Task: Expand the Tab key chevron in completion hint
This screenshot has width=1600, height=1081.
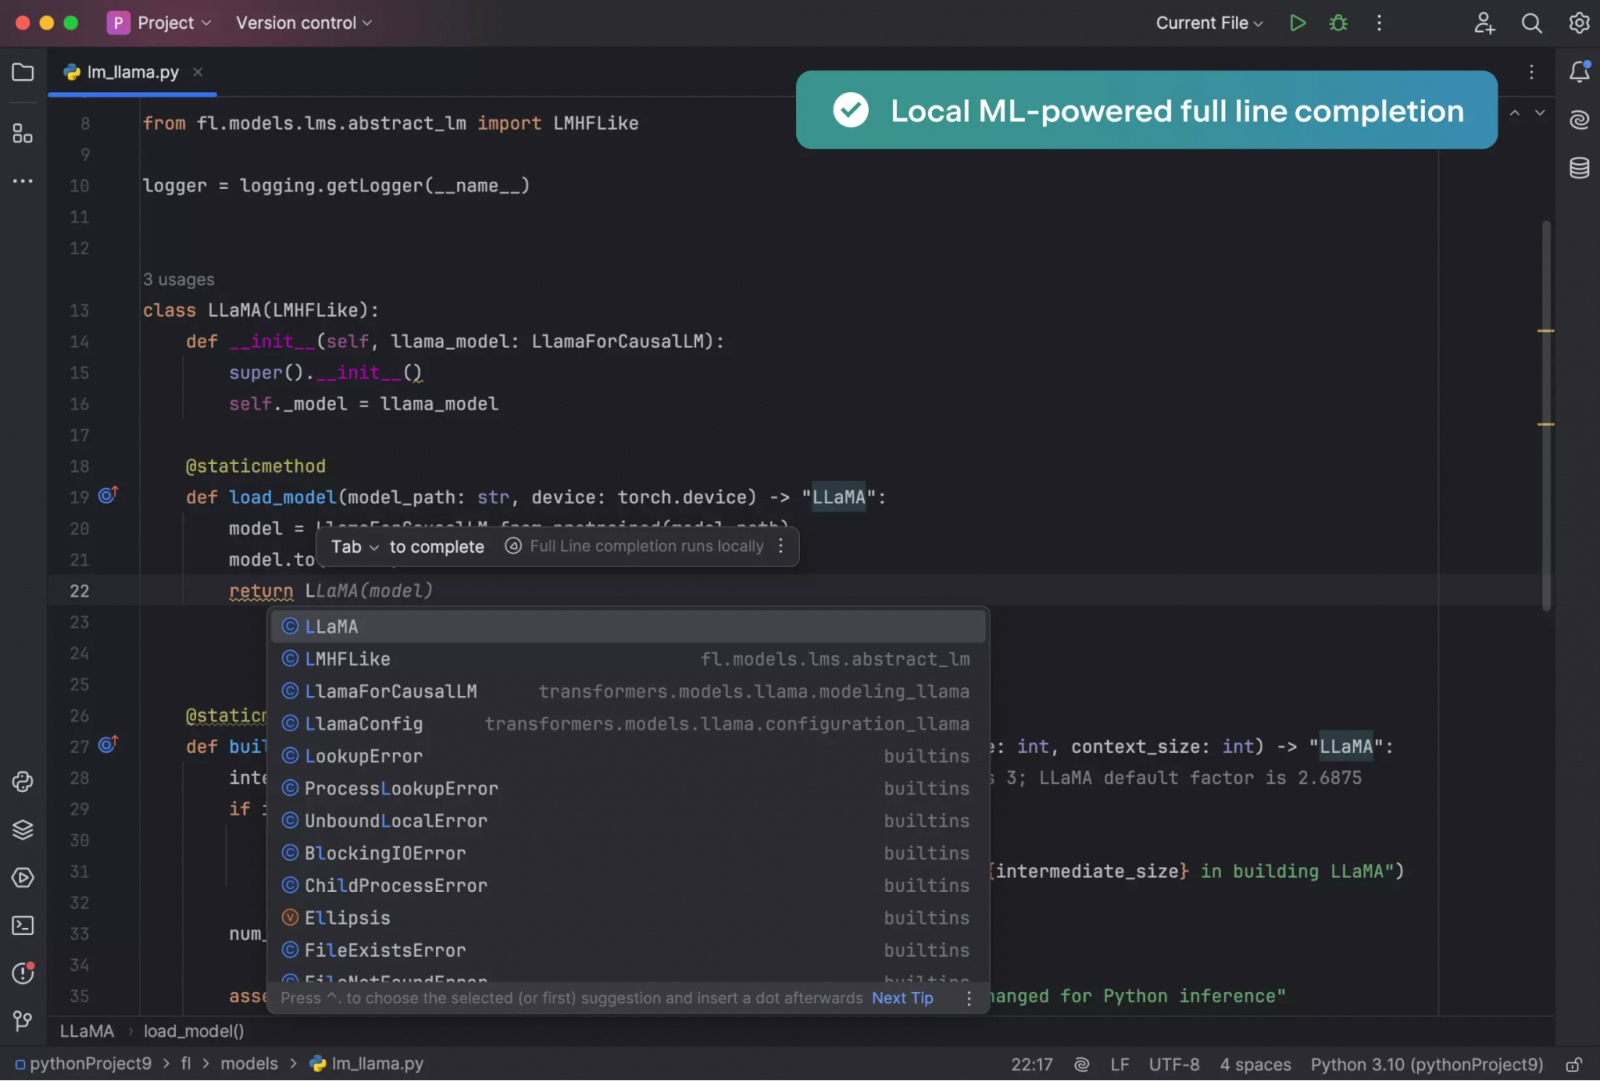Action: pyautogui.click(x=374, y=547)
